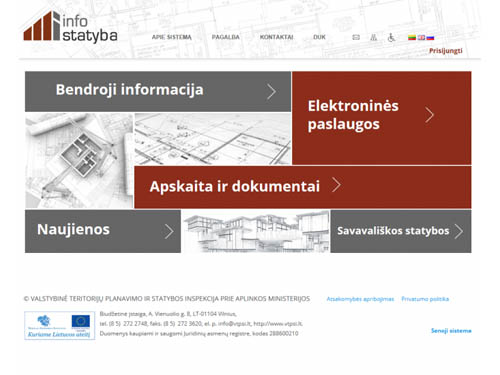Screen dimensions: 500x375
Task: Open the Pagalba menu item
Action: 226,37
